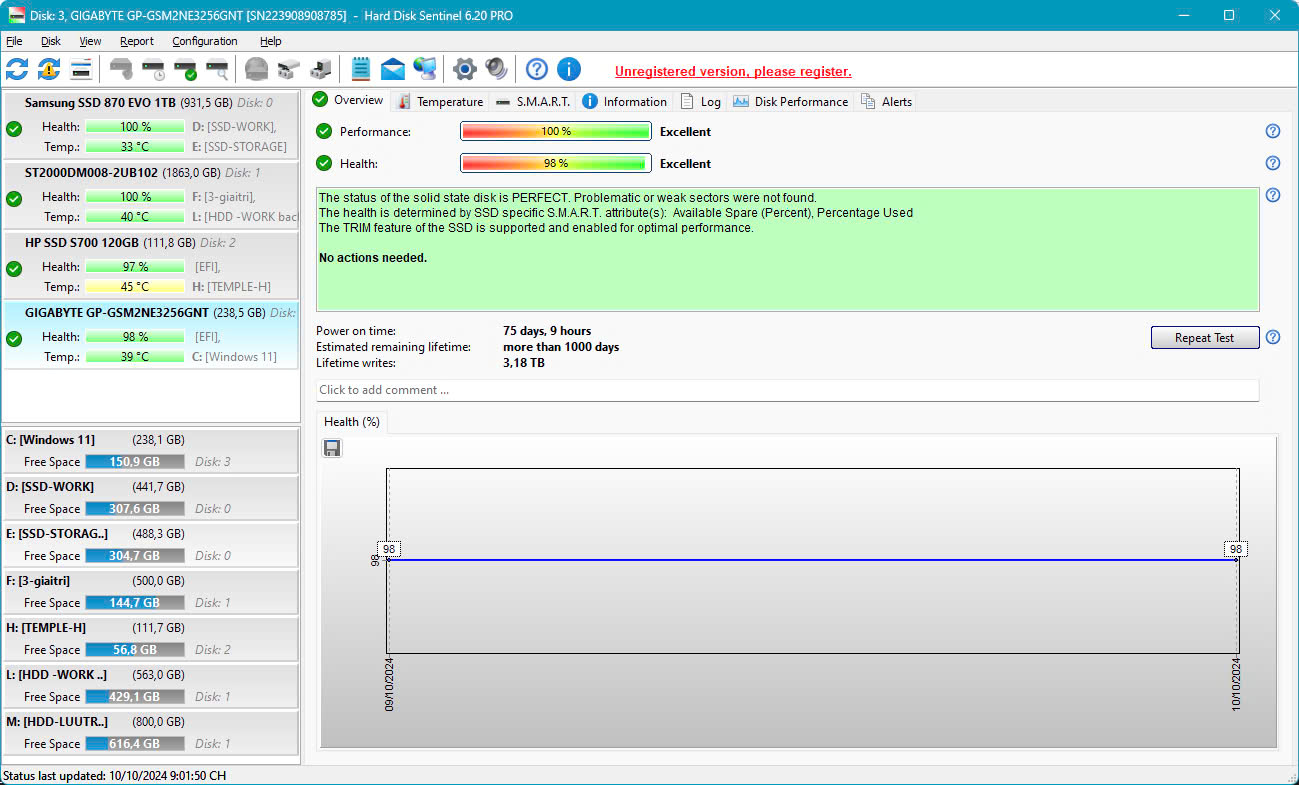Select the C: [Windows 11] partition

(x=151, y=451)
